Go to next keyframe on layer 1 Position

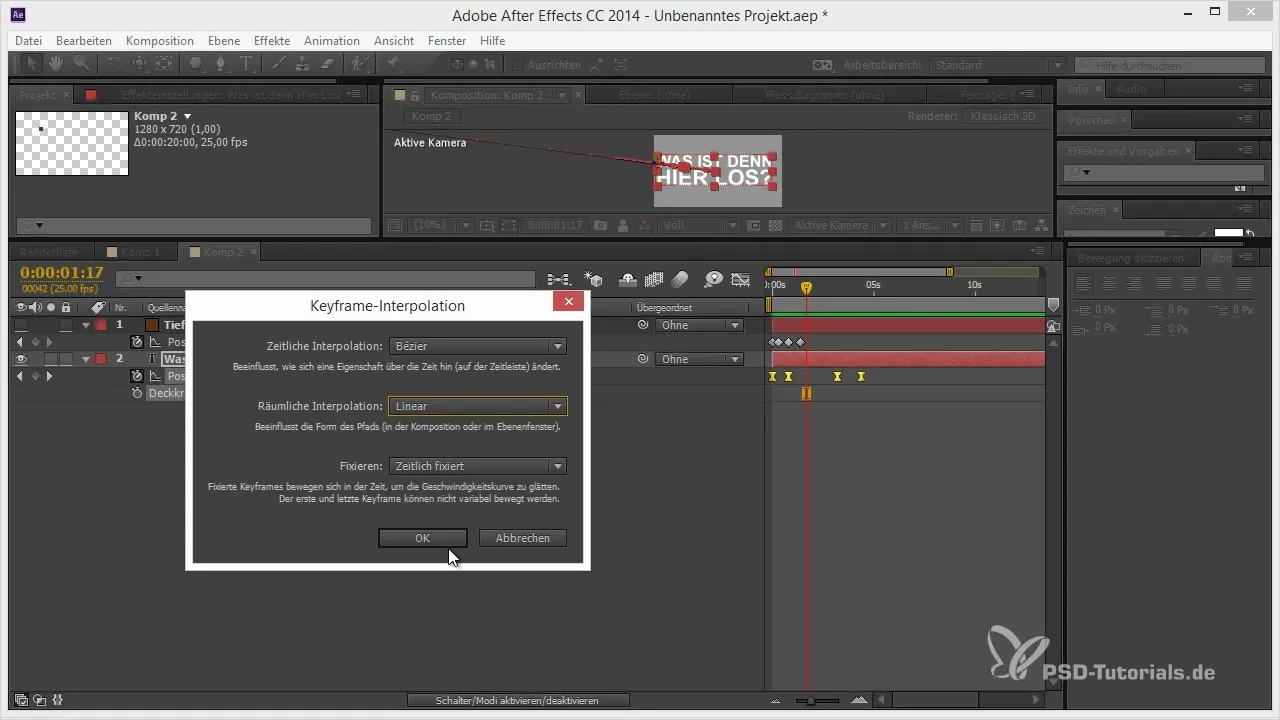pyautogui.click(x=48, y=342)
